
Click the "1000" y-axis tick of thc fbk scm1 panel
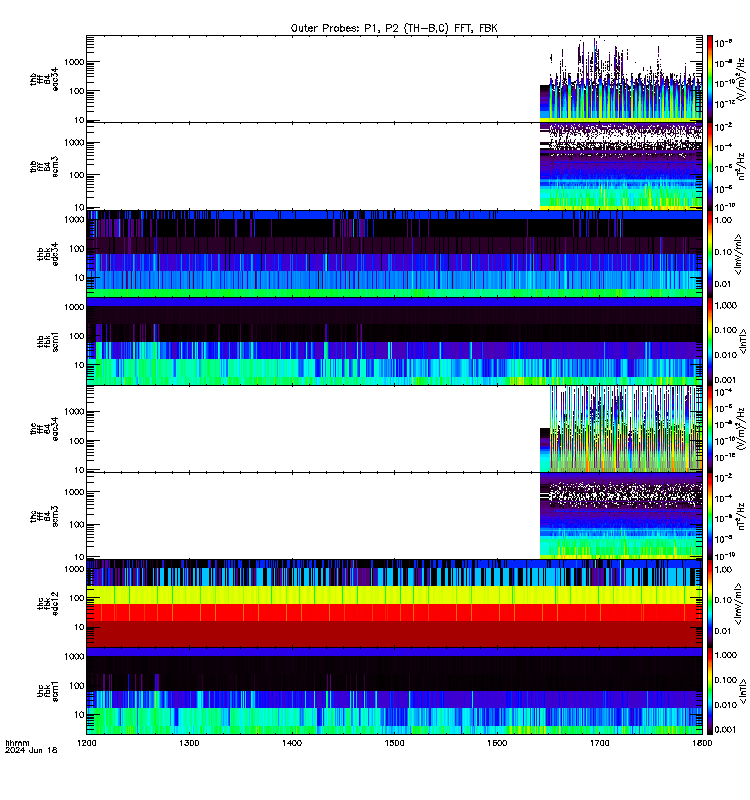(x=74, y=657)
